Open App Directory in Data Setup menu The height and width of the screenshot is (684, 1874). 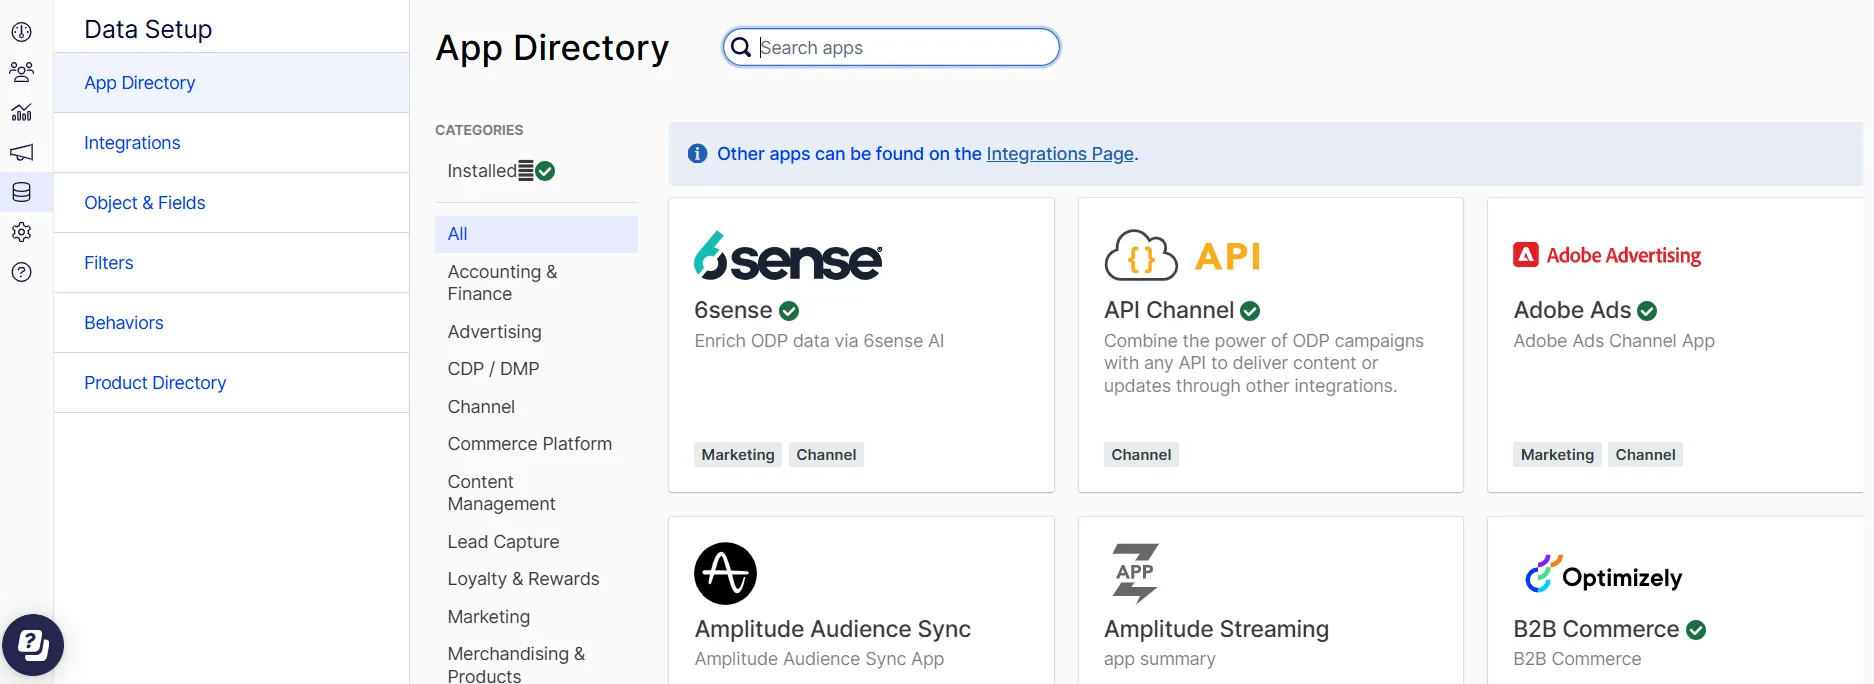tap(231, 83)
